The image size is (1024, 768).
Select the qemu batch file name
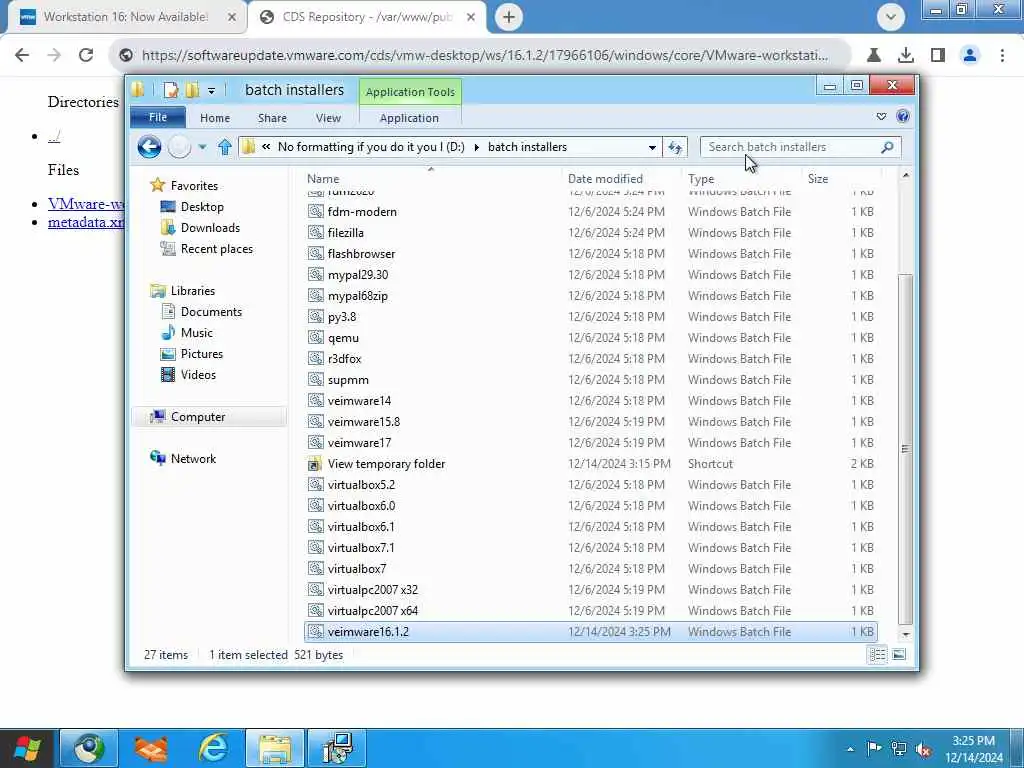click(344, 338)
